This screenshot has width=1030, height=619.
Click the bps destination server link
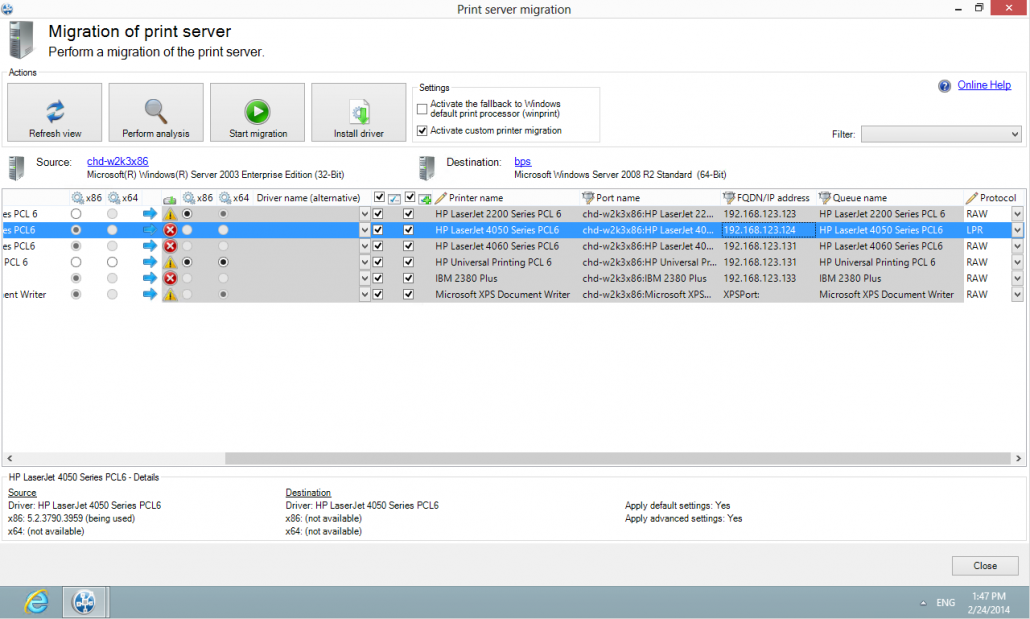click(522, 161)
